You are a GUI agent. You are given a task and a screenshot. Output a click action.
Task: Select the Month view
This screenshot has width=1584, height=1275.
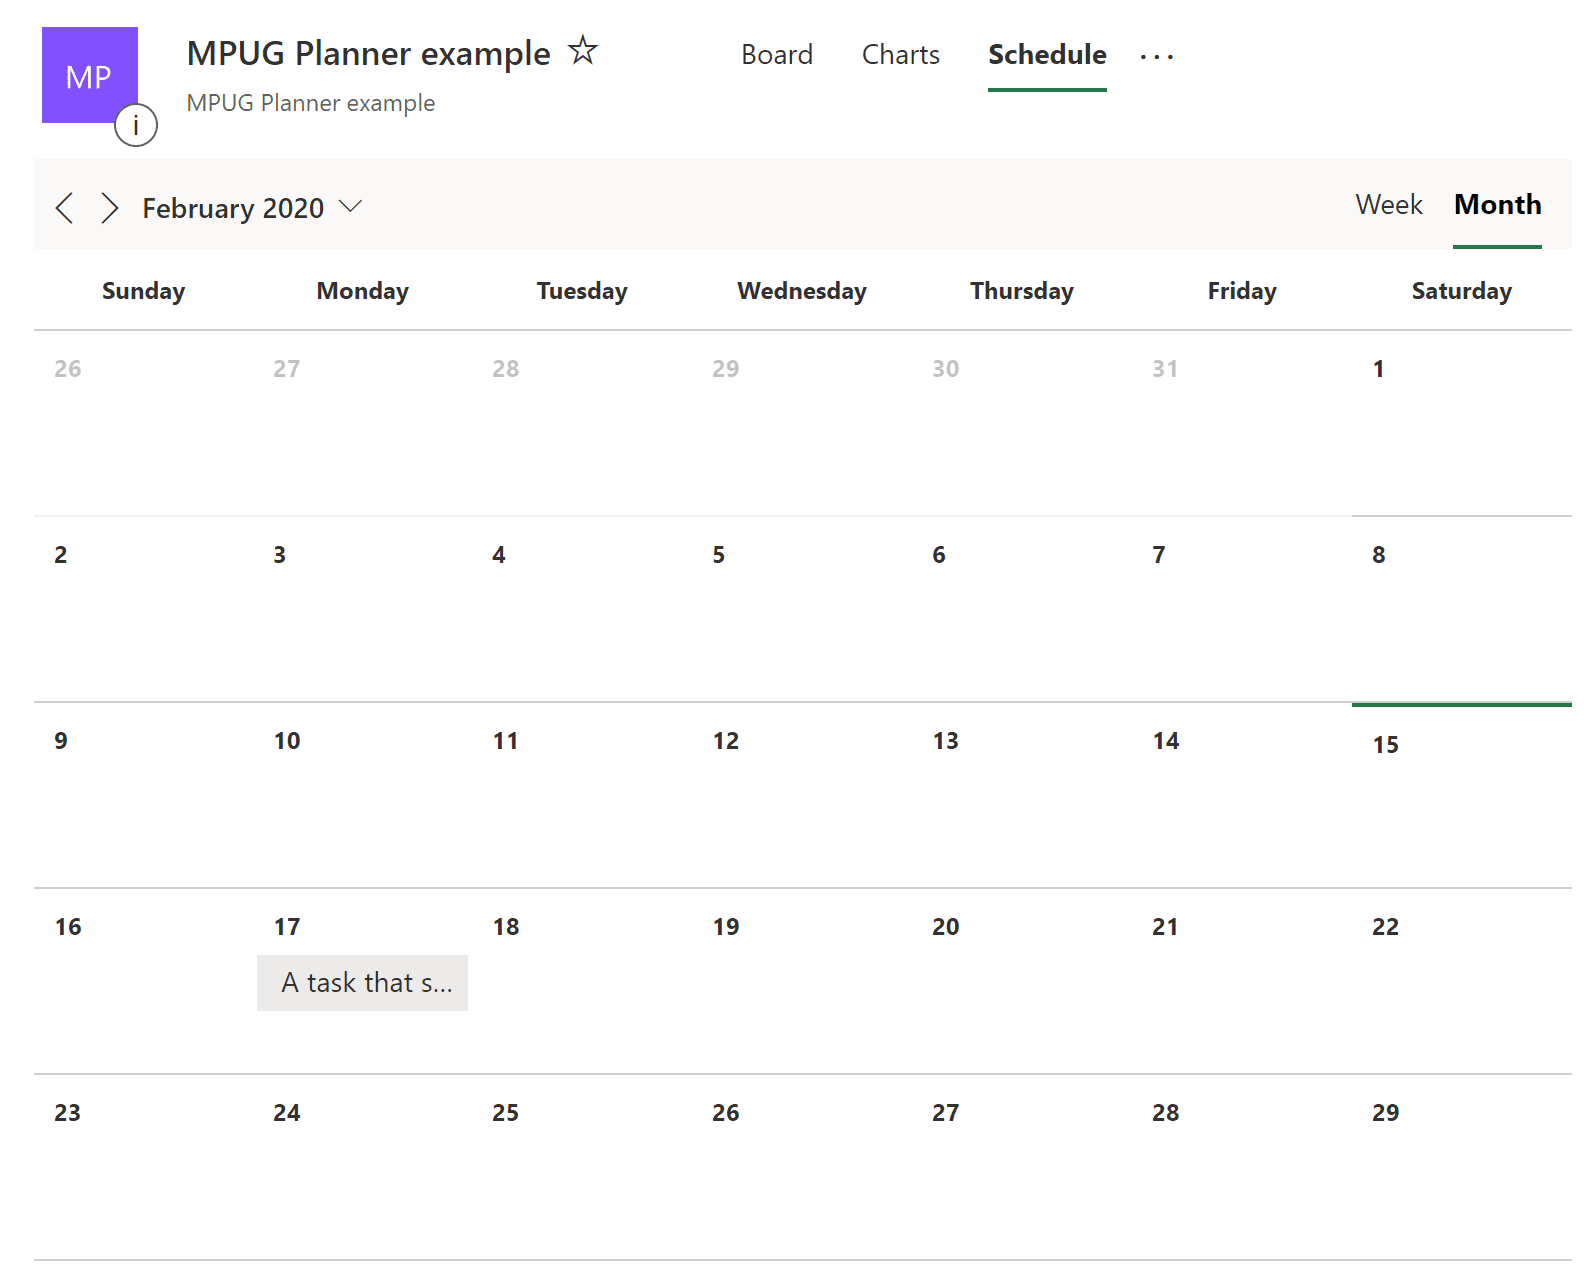coord(1497,204)
